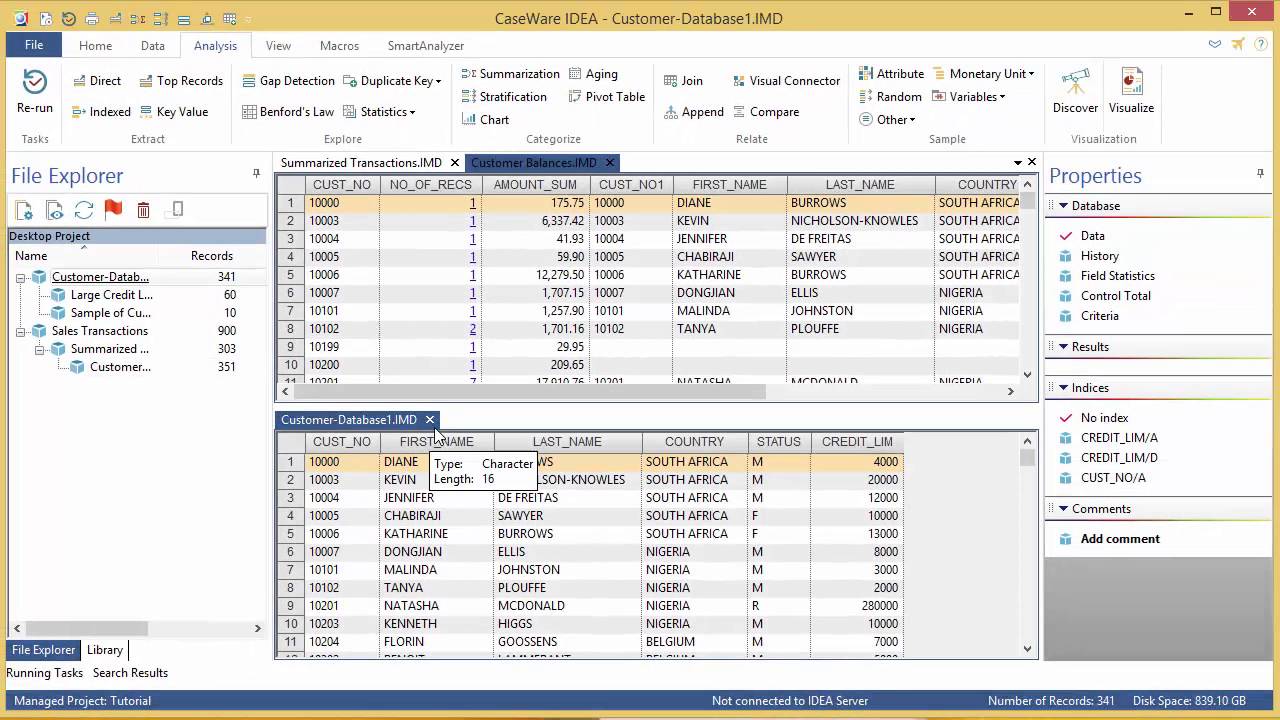The image size is (1280, 720).
Task: Open the Visualize dashboard tool
Action: (1131, 91)
